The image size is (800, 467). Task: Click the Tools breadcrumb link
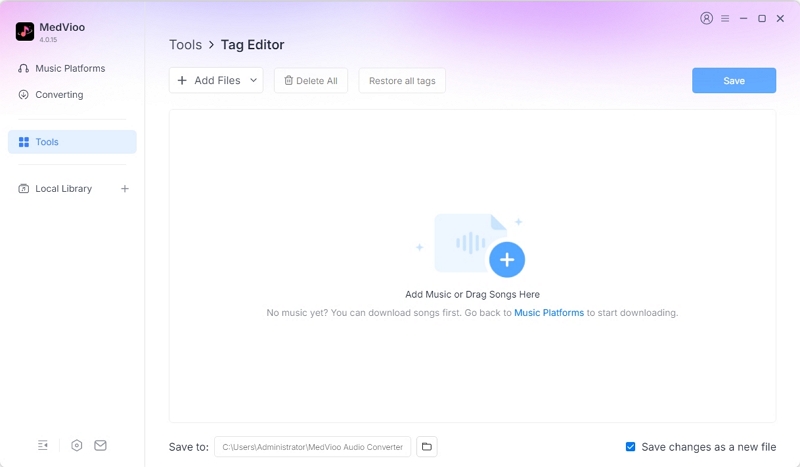point(186,45)
